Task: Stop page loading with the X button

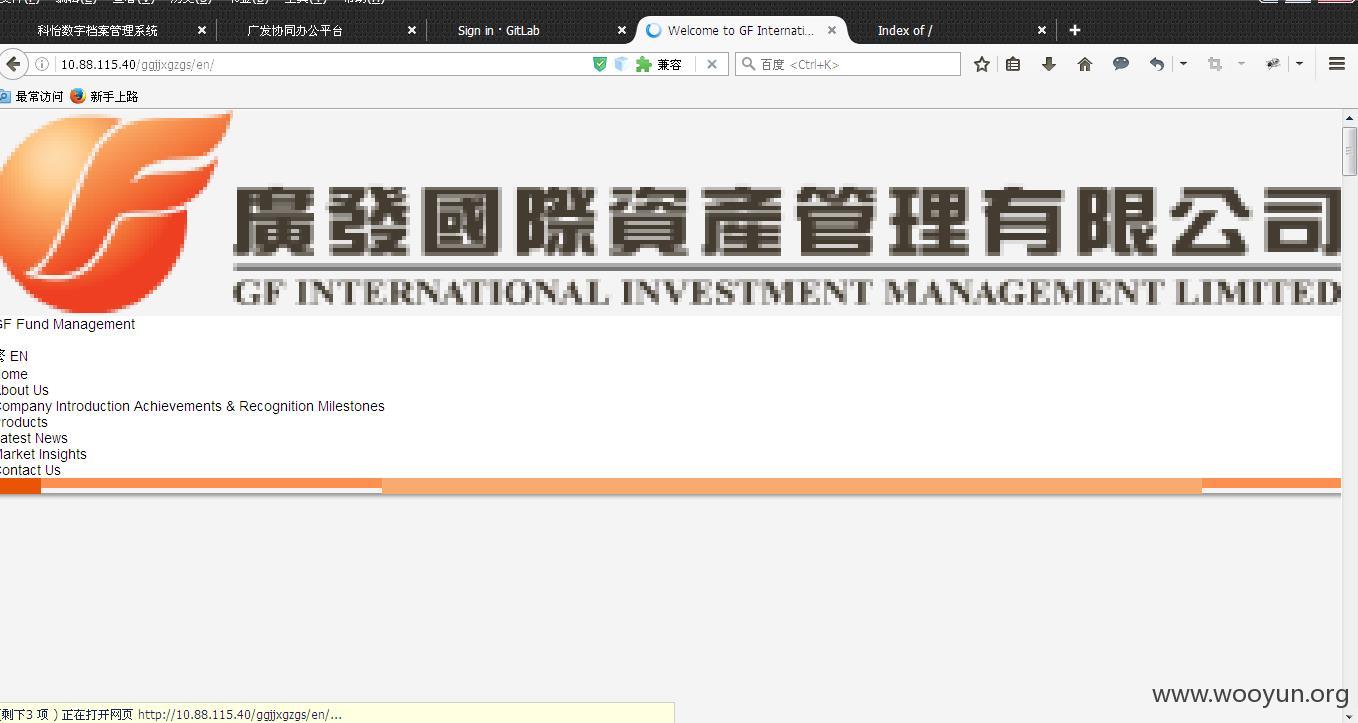Action: 711,64
